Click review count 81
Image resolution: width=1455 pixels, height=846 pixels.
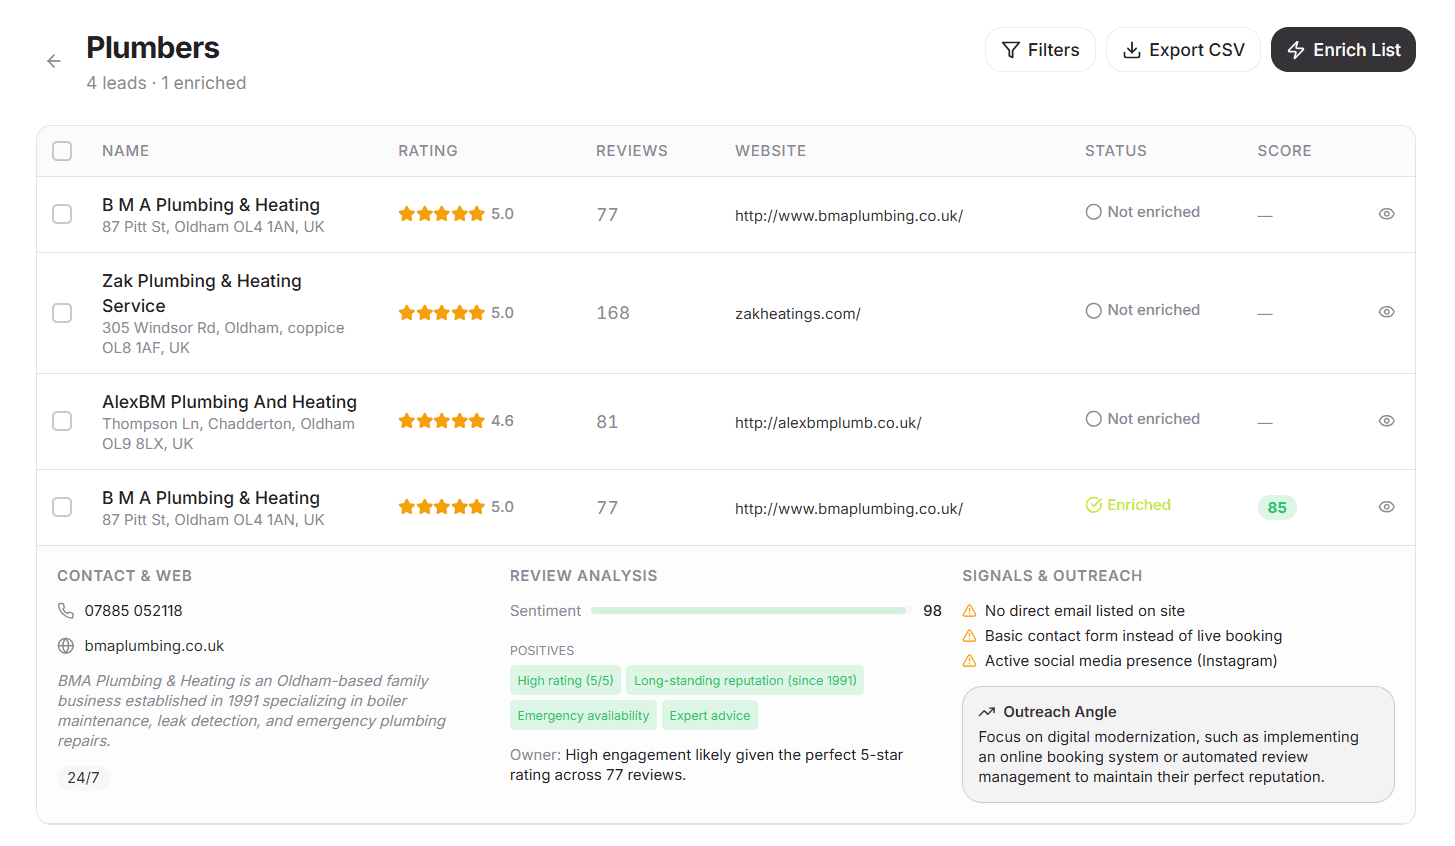click(607, 422)
